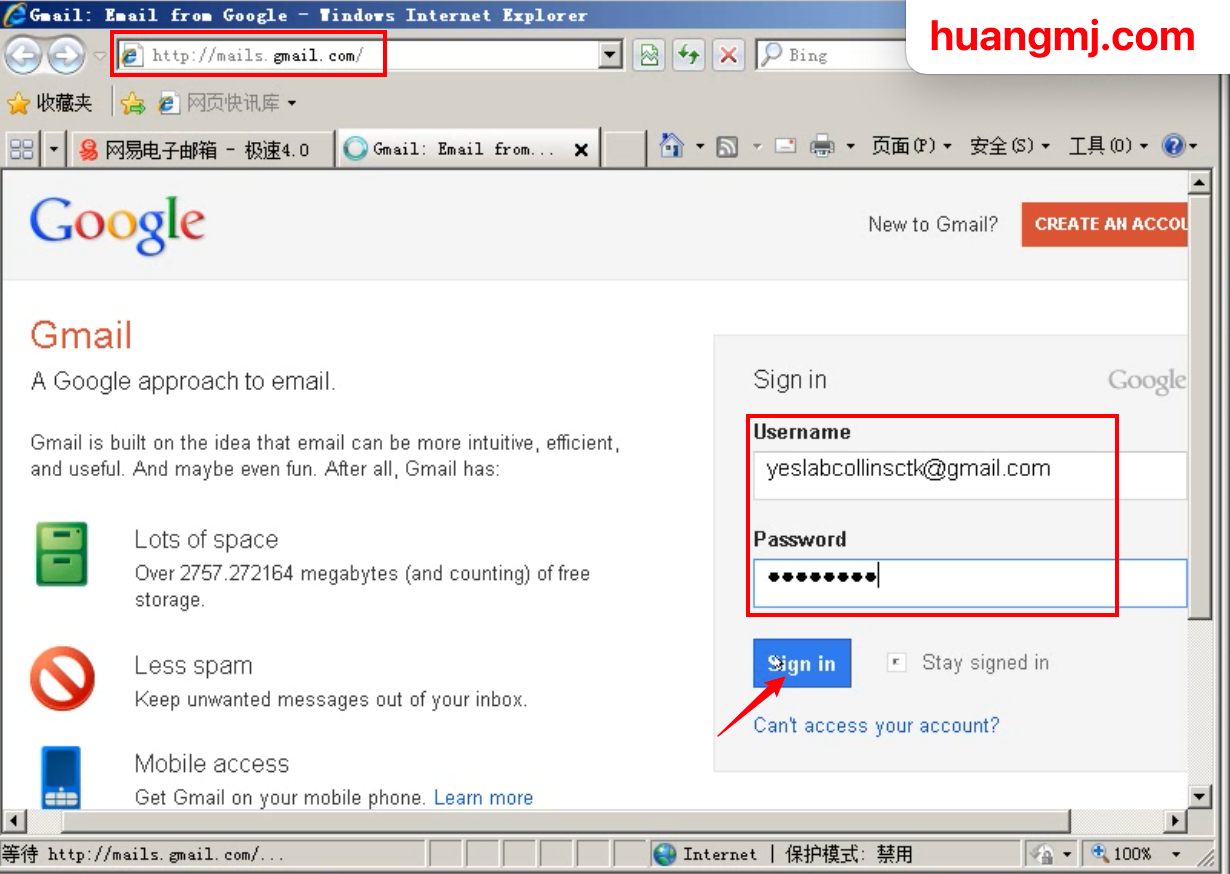The width and height of the screenshot is (1230, 874).
Task: Click the green Refresh icon
Action: pos(688,55)
